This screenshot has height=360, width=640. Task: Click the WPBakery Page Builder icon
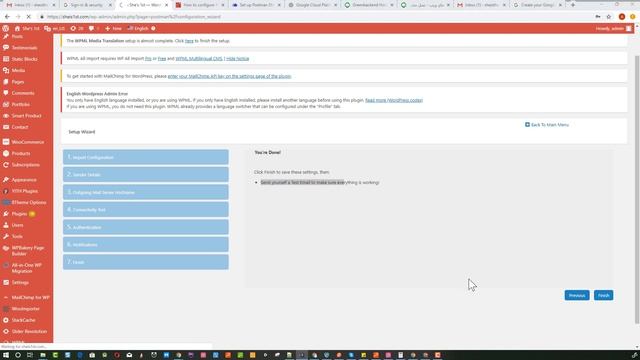pos(6,248)
